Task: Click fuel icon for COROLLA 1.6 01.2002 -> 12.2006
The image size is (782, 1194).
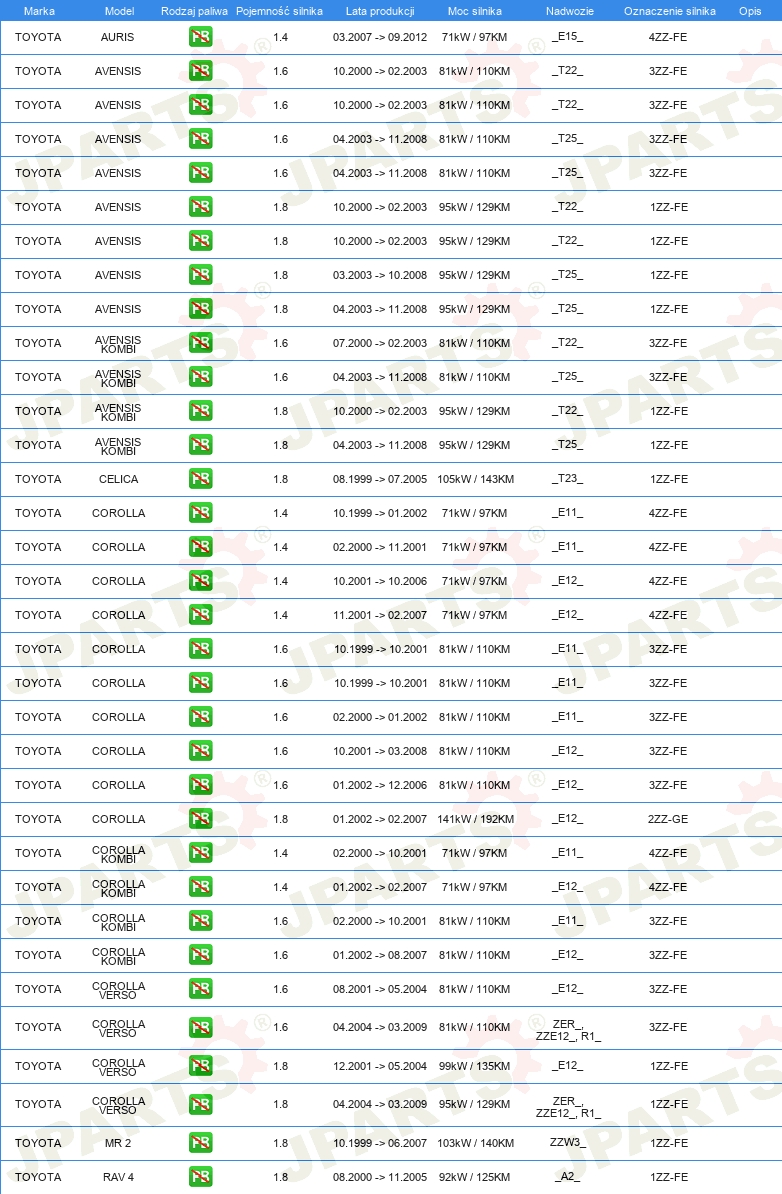Action: tap(201, 785)
